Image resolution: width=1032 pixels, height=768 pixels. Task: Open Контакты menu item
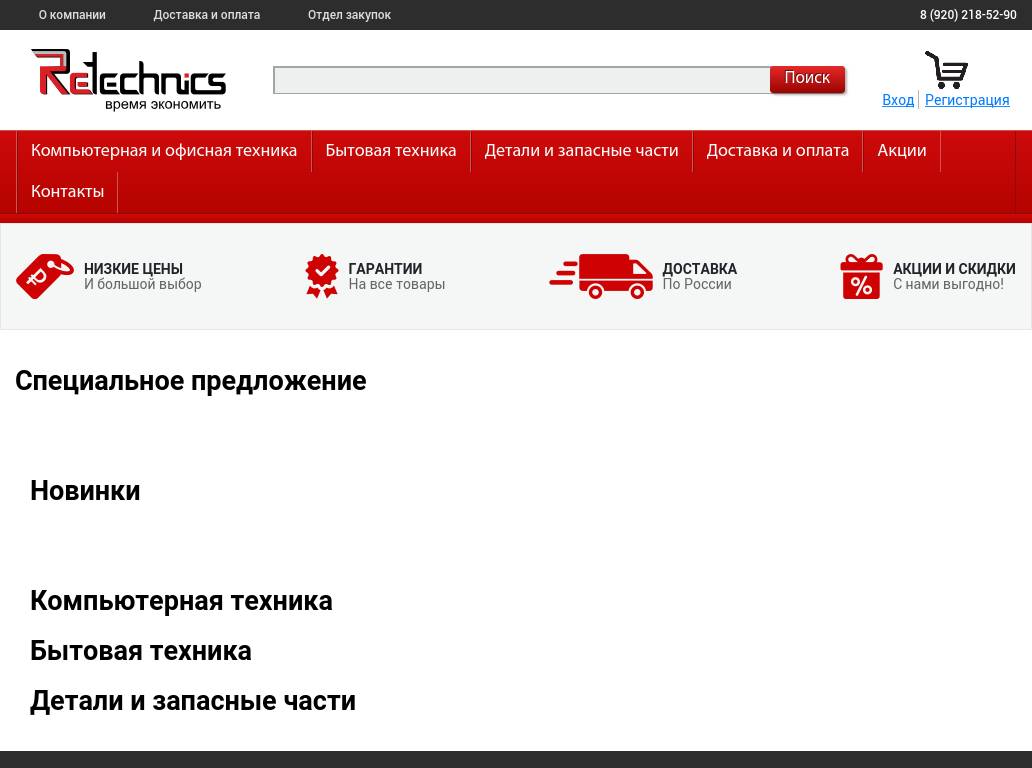(x=67, y=192)
